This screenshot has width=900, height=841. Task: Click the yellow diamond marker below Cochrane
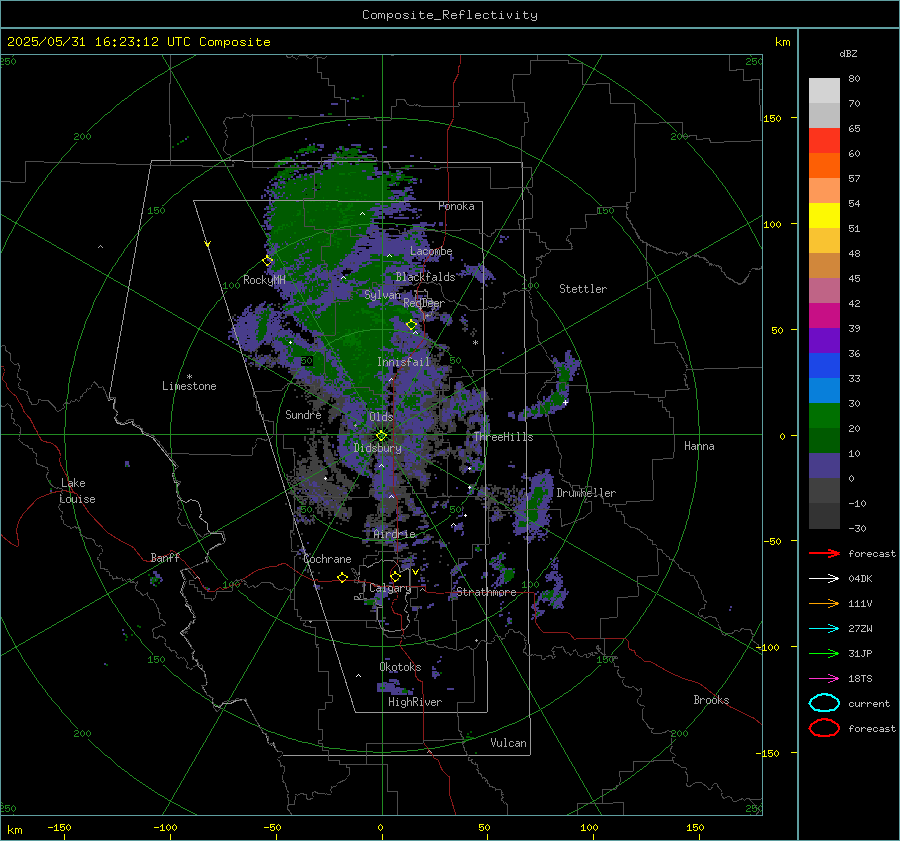pyautogui.click(x=342, y=577)
